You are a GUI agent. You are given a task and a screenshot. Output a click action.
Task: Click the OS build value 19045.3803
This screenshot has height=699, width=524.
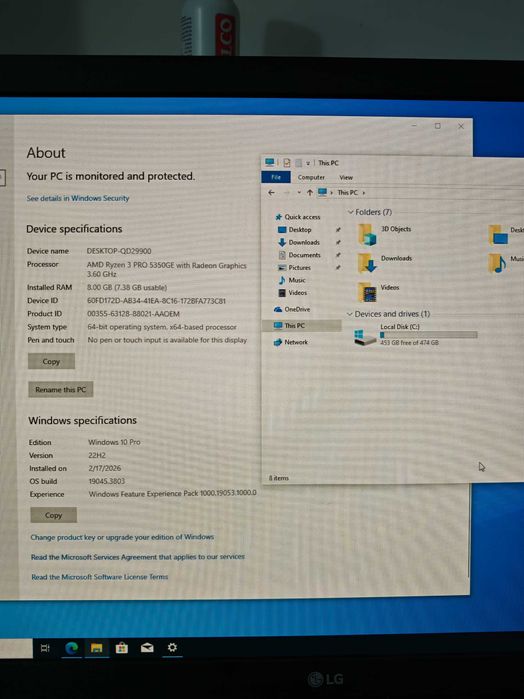coord(107,481)
